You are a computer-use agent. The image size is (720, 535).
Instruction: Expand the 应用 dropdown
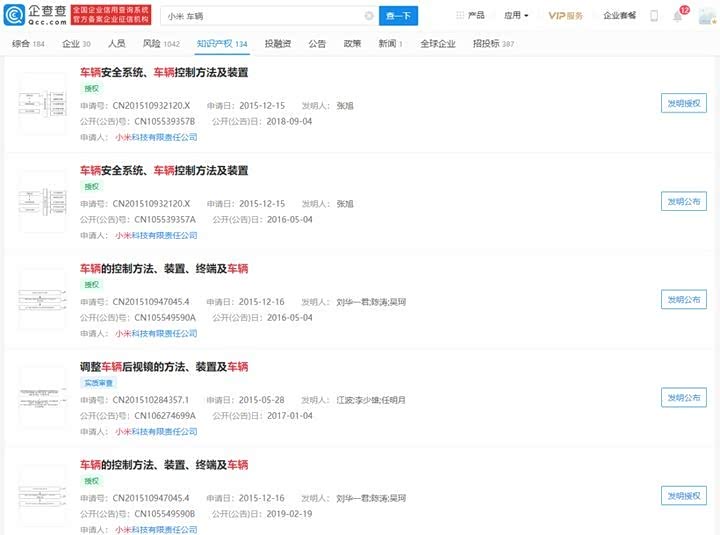[516, 16]
